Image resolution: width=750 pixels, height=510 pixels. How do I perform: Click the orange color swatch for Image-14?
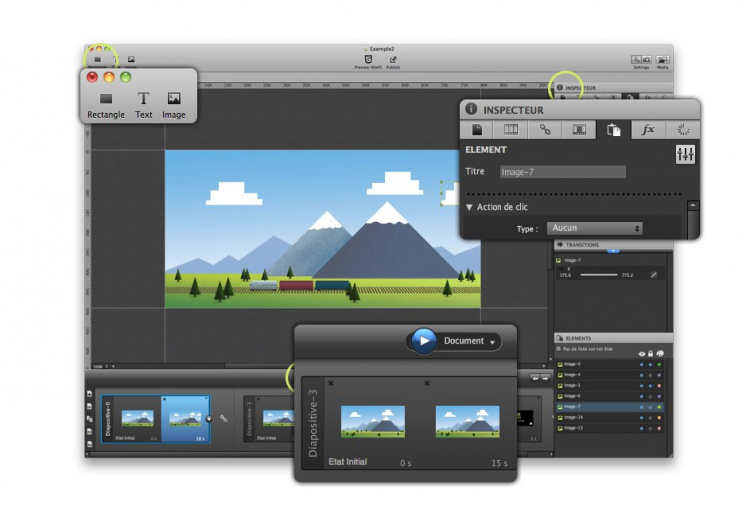[660, 418]
